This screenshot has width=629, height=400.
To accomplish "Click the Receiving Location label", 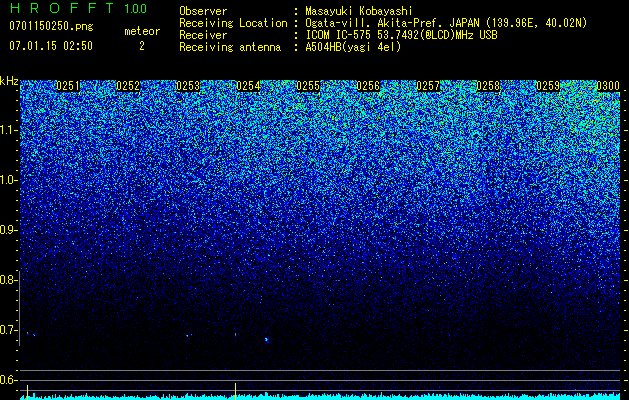I will (233, 23).
